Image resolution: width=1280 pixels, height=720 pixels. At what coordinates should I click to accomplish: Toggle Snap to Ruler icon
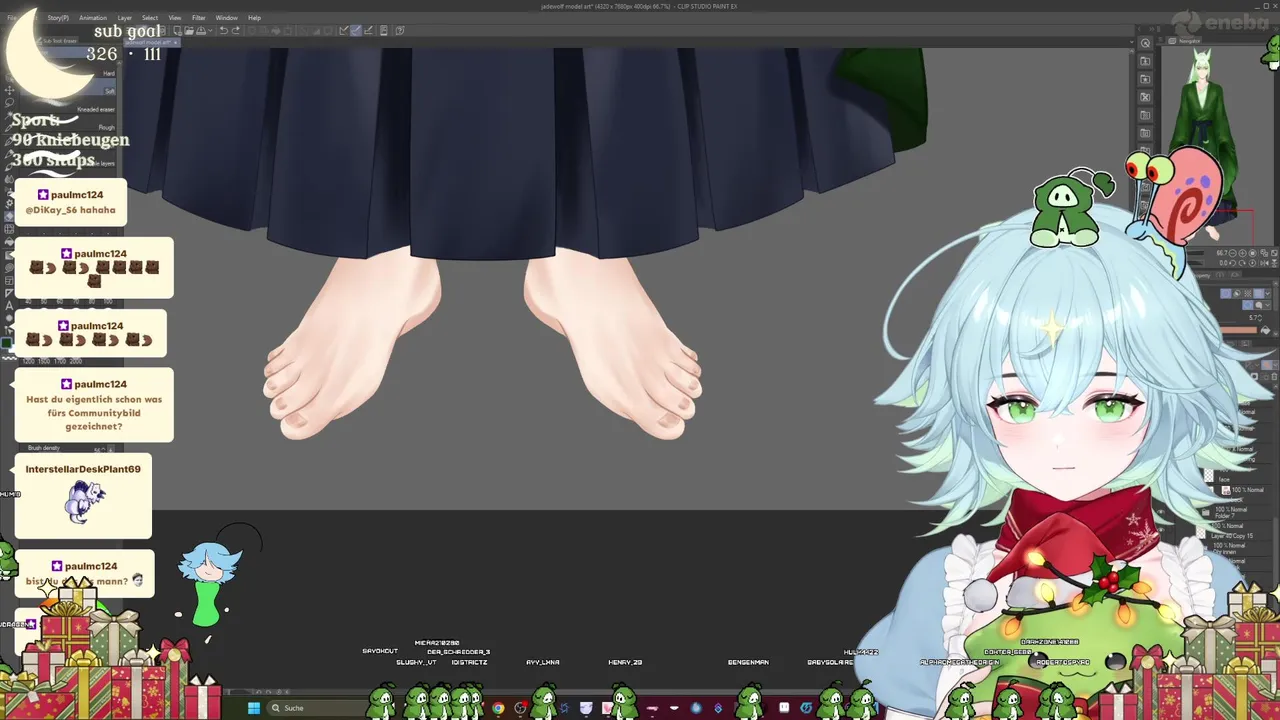click(345, 30)
